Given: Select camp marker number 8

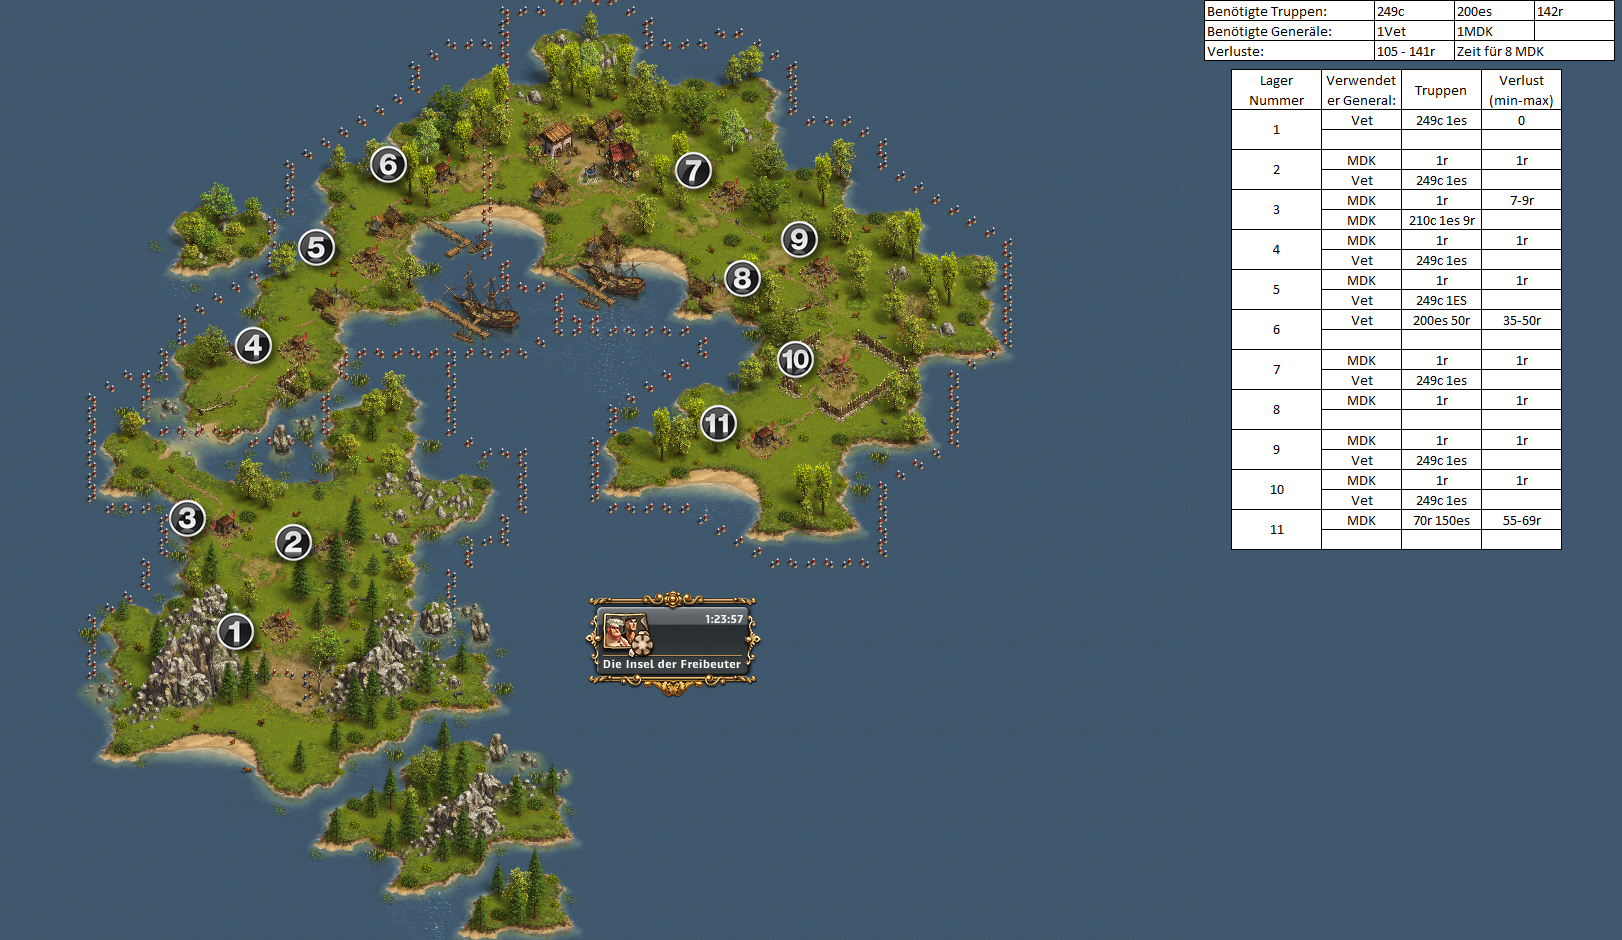Looking at the screenshot, I should coord(742,279).
